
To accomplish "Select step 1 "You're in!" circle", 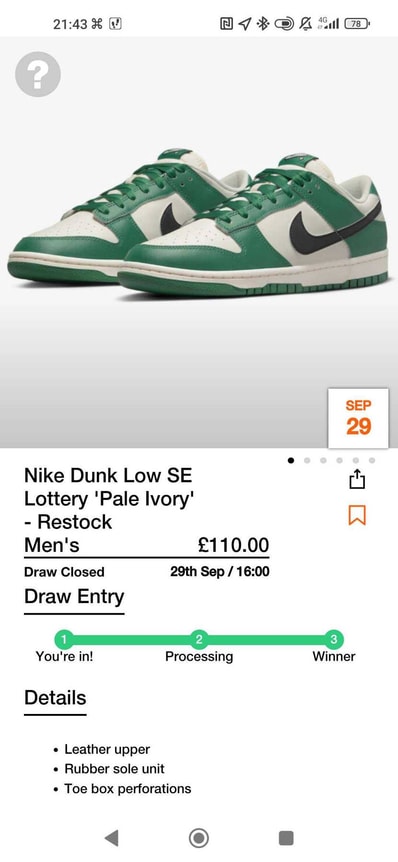I will coord(64,639).
